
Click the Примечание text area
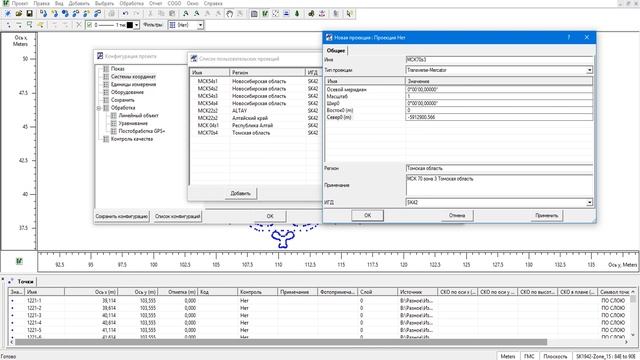click(499, 186)
